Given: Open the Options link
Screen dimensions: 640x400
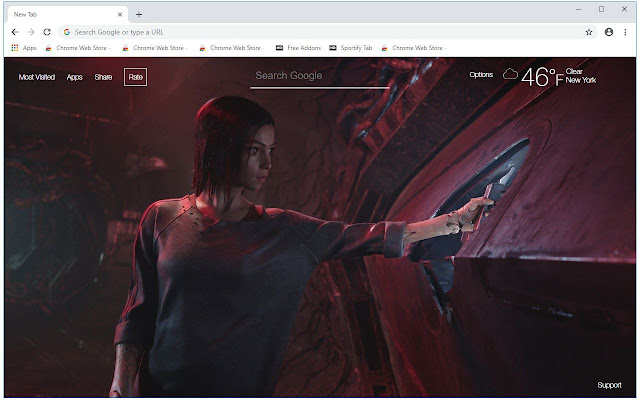Looking at the screenshot, I should [x=481, y=75].
